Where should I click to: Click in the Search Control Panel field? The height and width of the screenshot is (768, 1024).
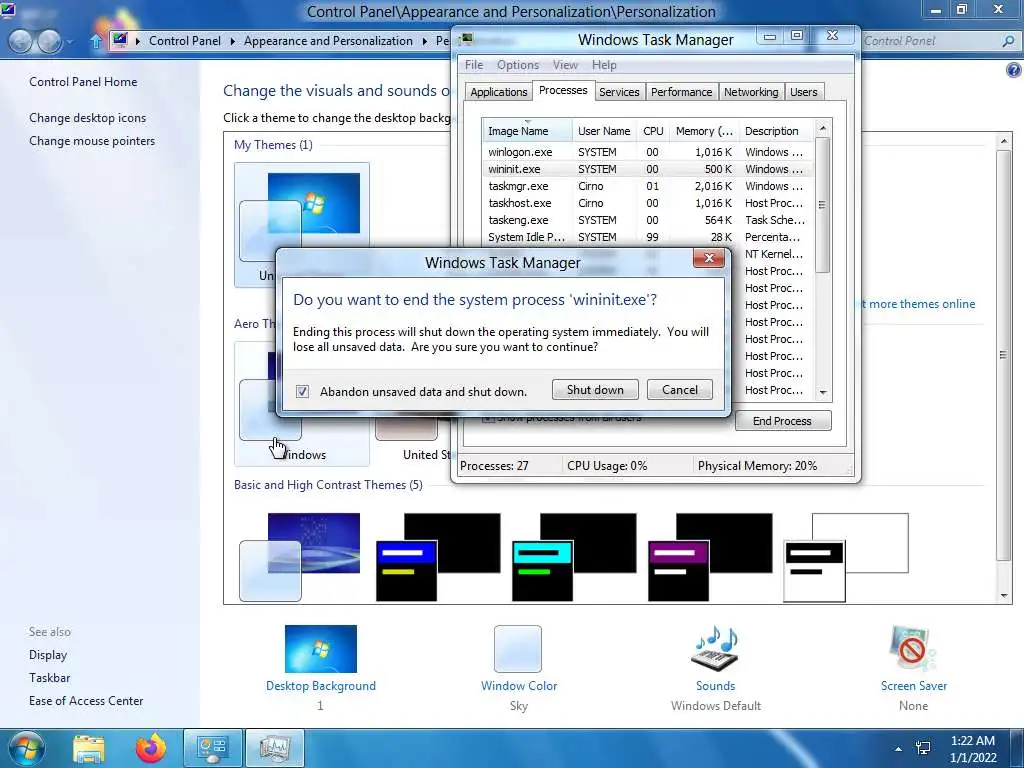pyautogui.click(x=931, y=40)
